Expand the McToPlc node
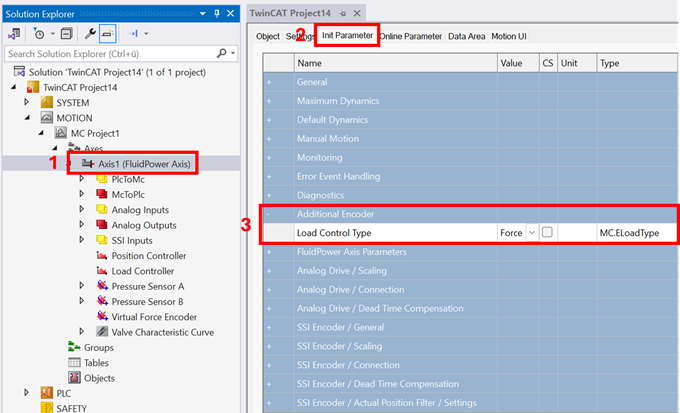The width and height of the screenshot is (680, 413). 81,194
